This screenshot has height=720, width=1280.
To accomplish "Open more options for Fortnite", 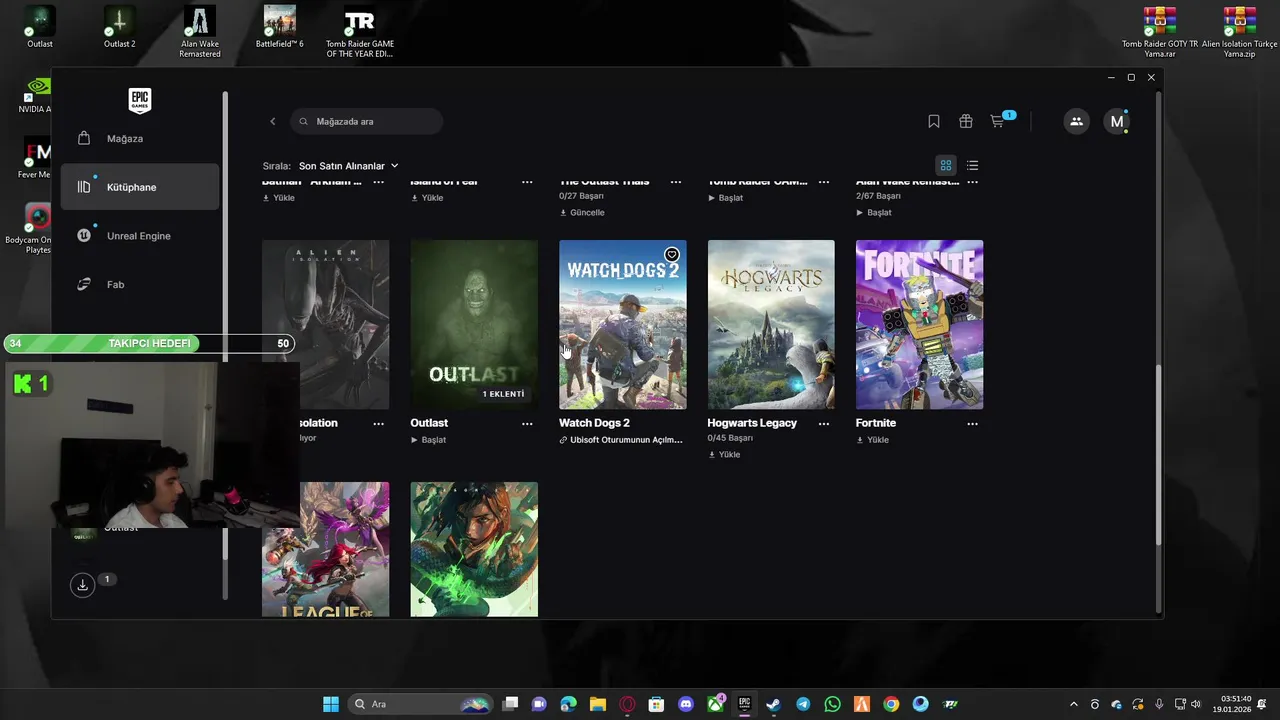I will click(x=972, y=424).
